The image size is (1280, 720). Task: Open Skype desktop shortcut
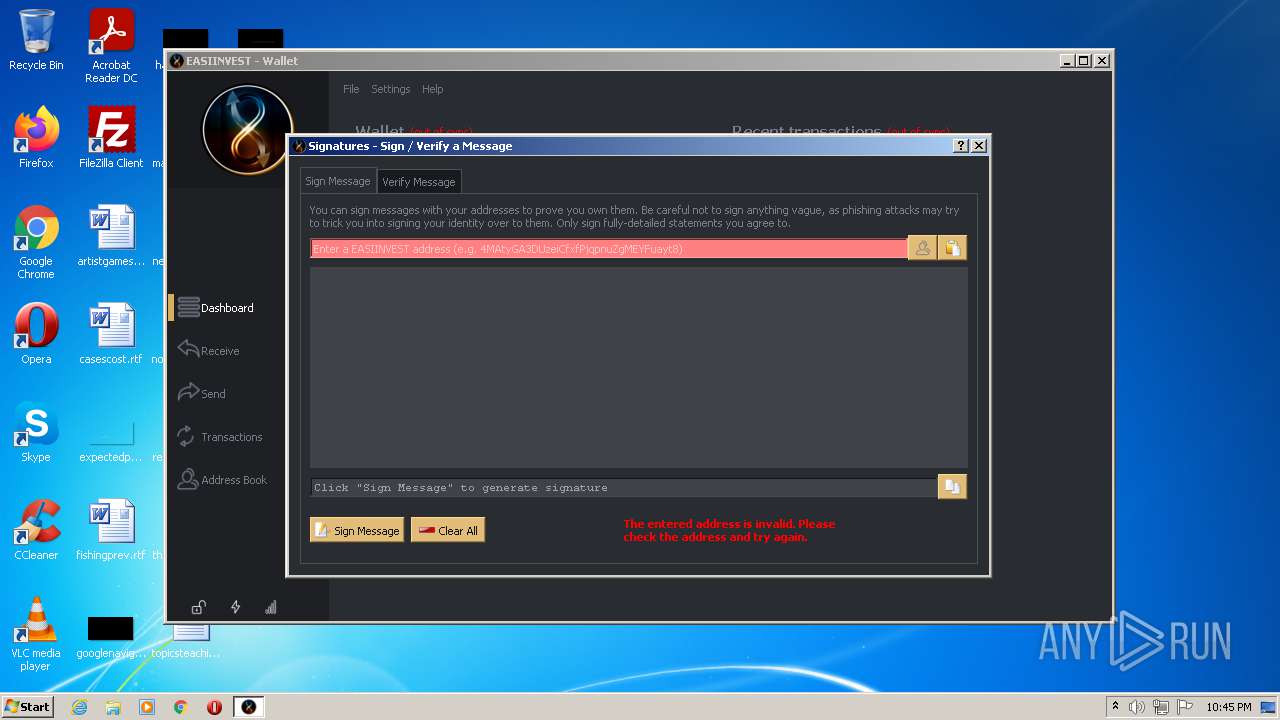point(36,432)
